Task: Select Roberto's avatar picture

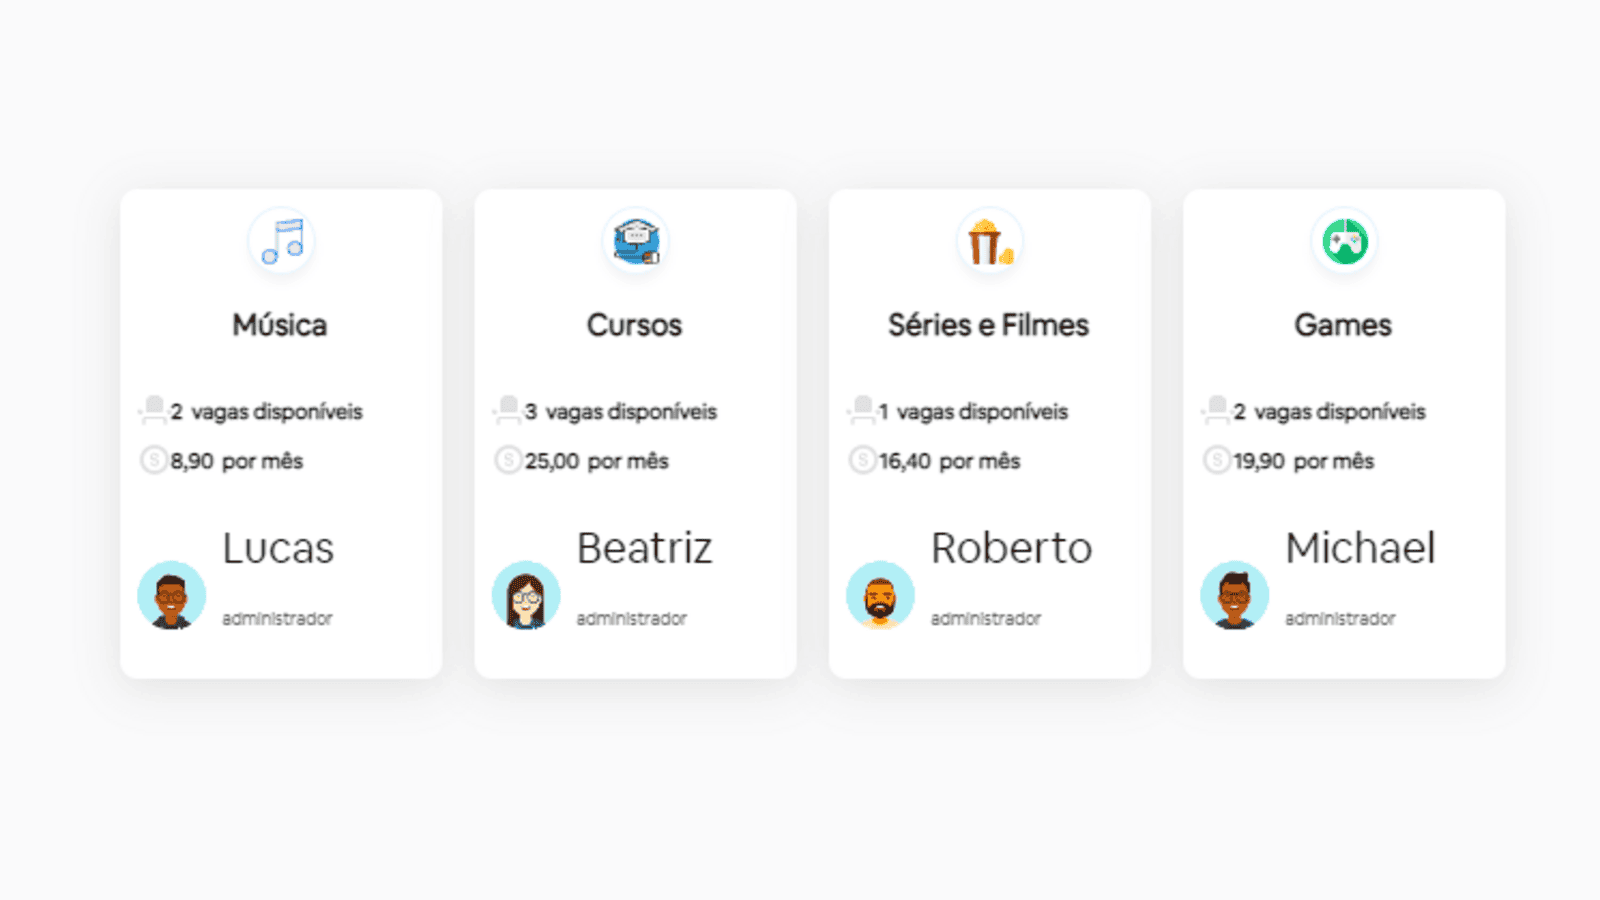Action: point(880,595)
